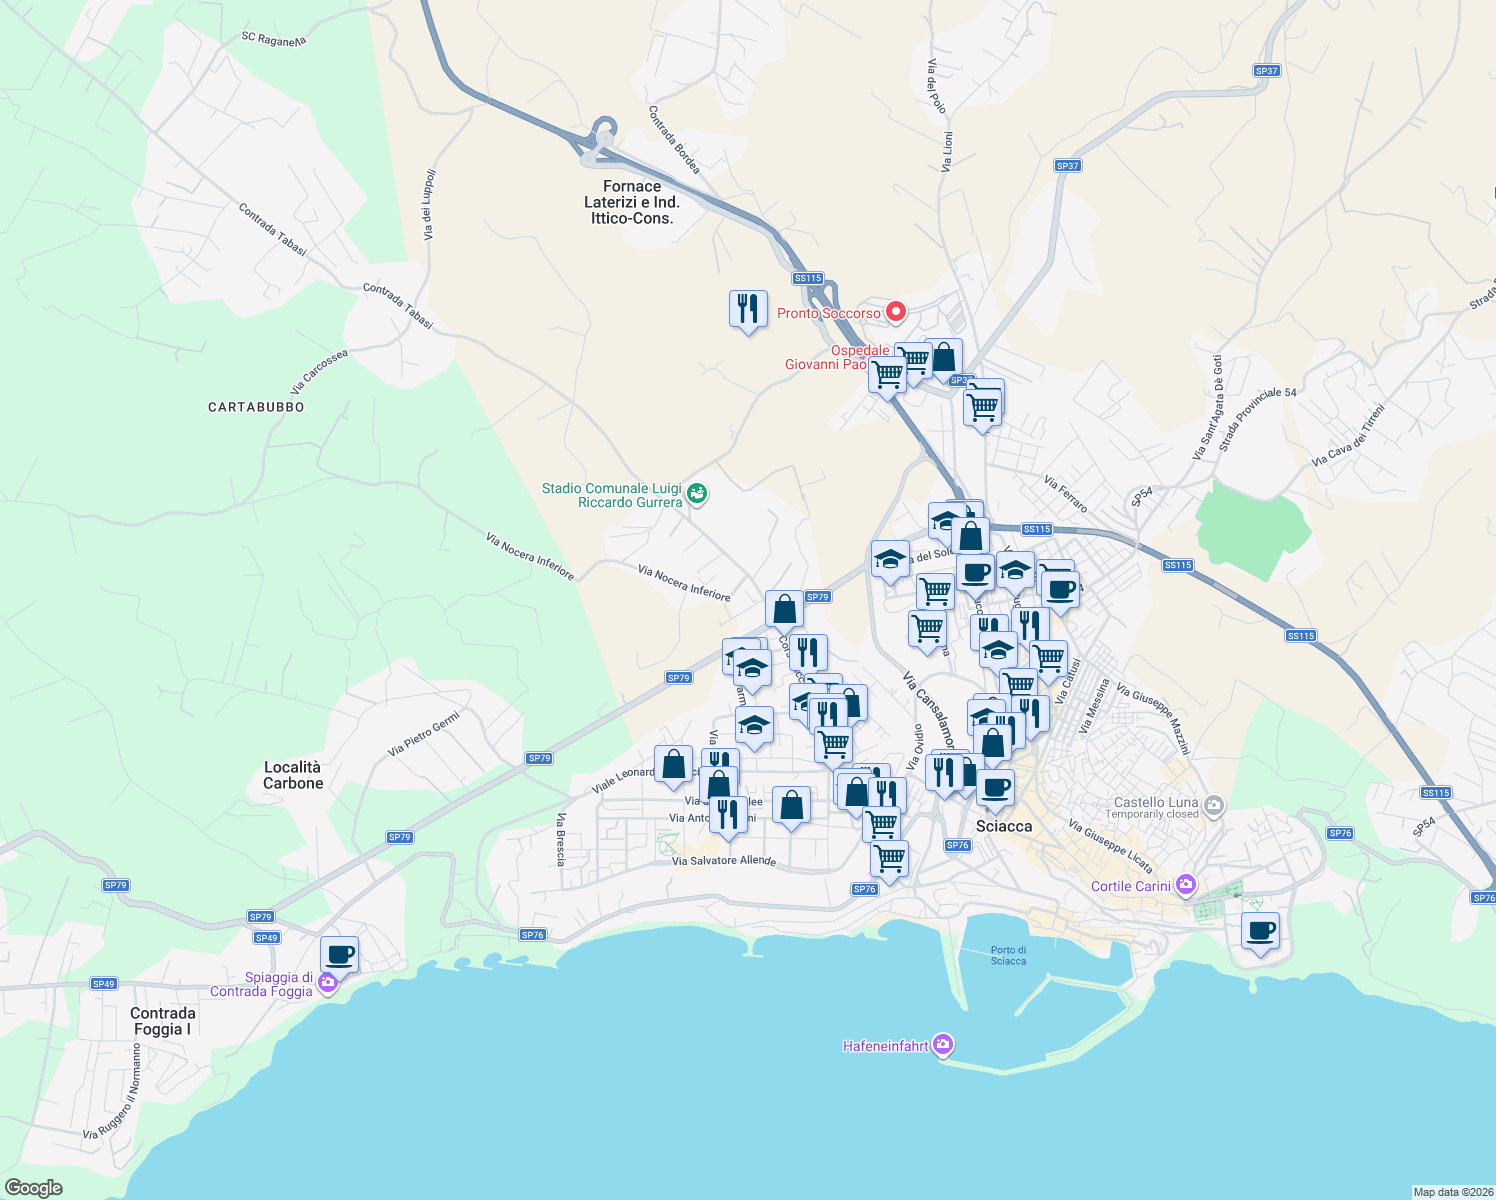Click the anchor icon labeled Hafeneinfahrt
This screenshot has width=1496, height=1200.
point(941,1043)
